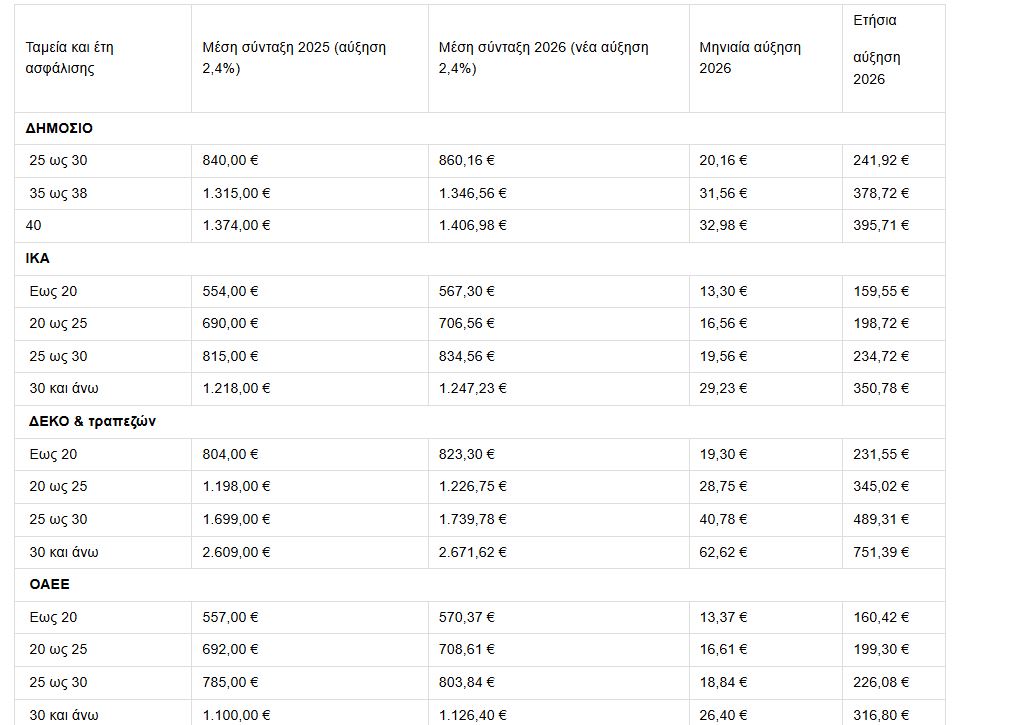Click the ΙΚΑ section heading
Viewport: 1022px width, 725px height.
click(x=38, y=258)
